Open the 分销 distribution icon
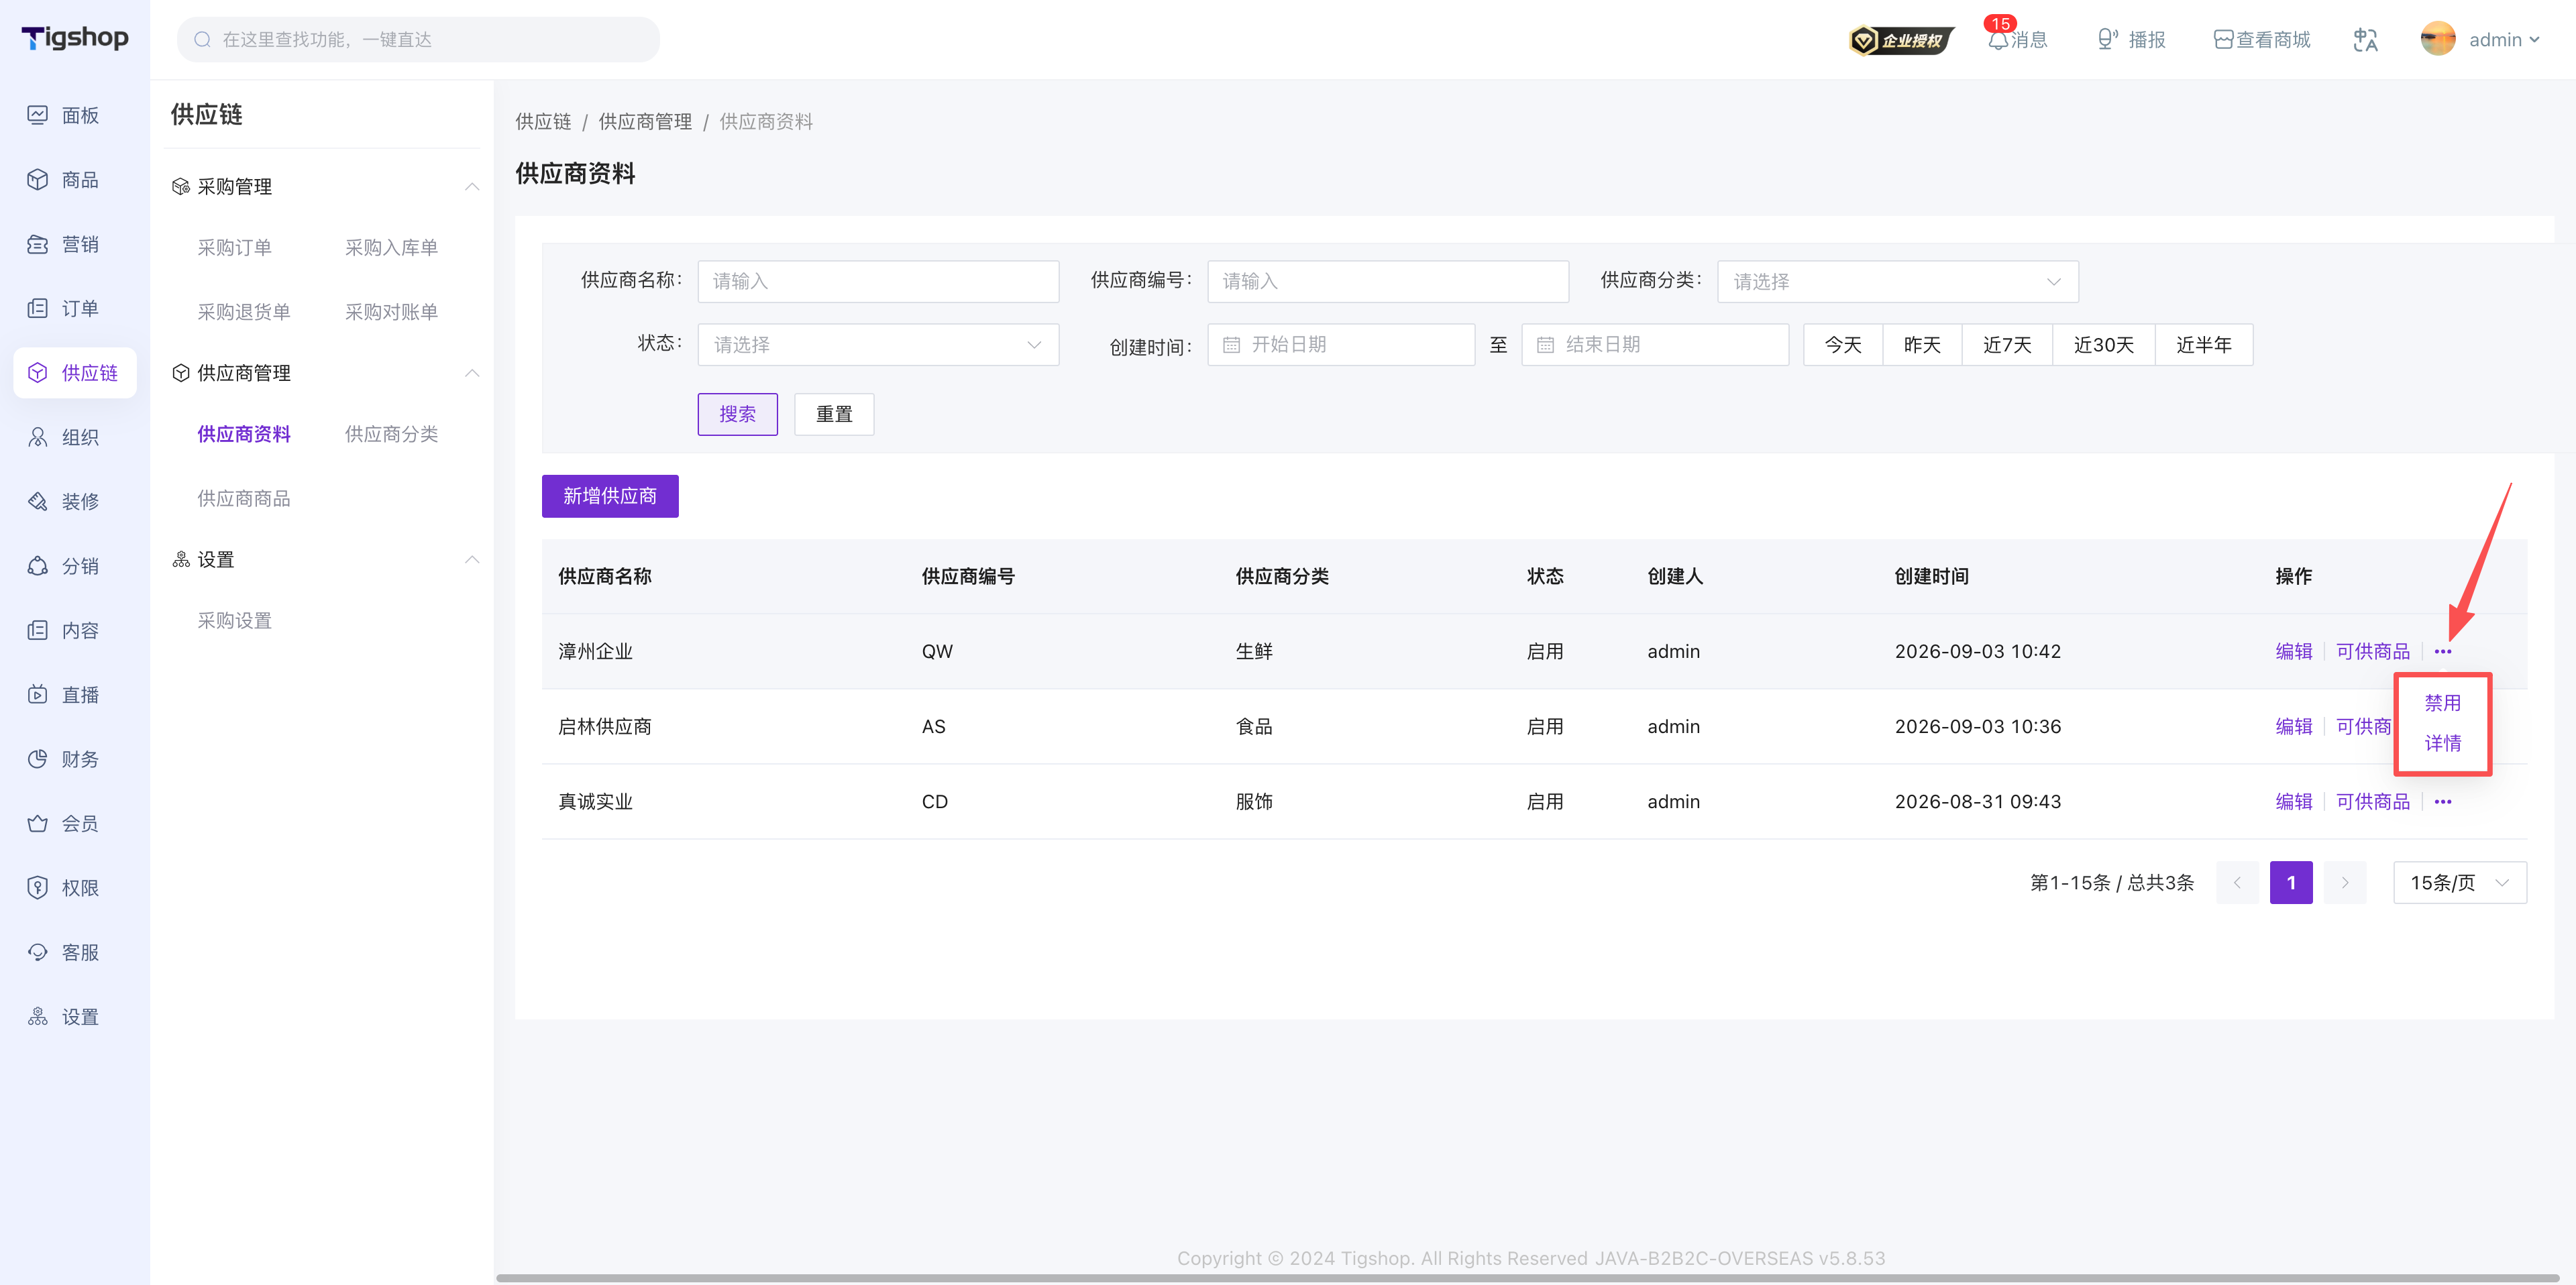Screen dimensions: 2576x1285 point(37,566)
